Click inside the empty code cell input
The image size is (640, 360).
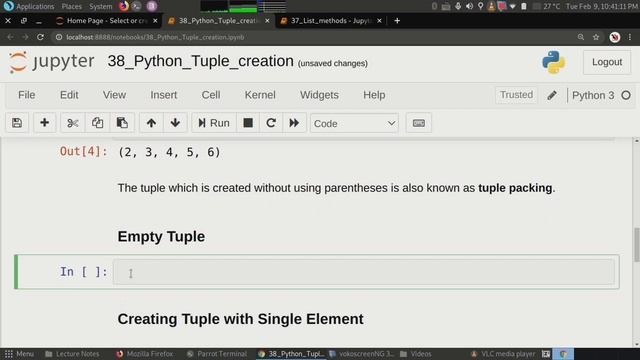tap(363, 272)
